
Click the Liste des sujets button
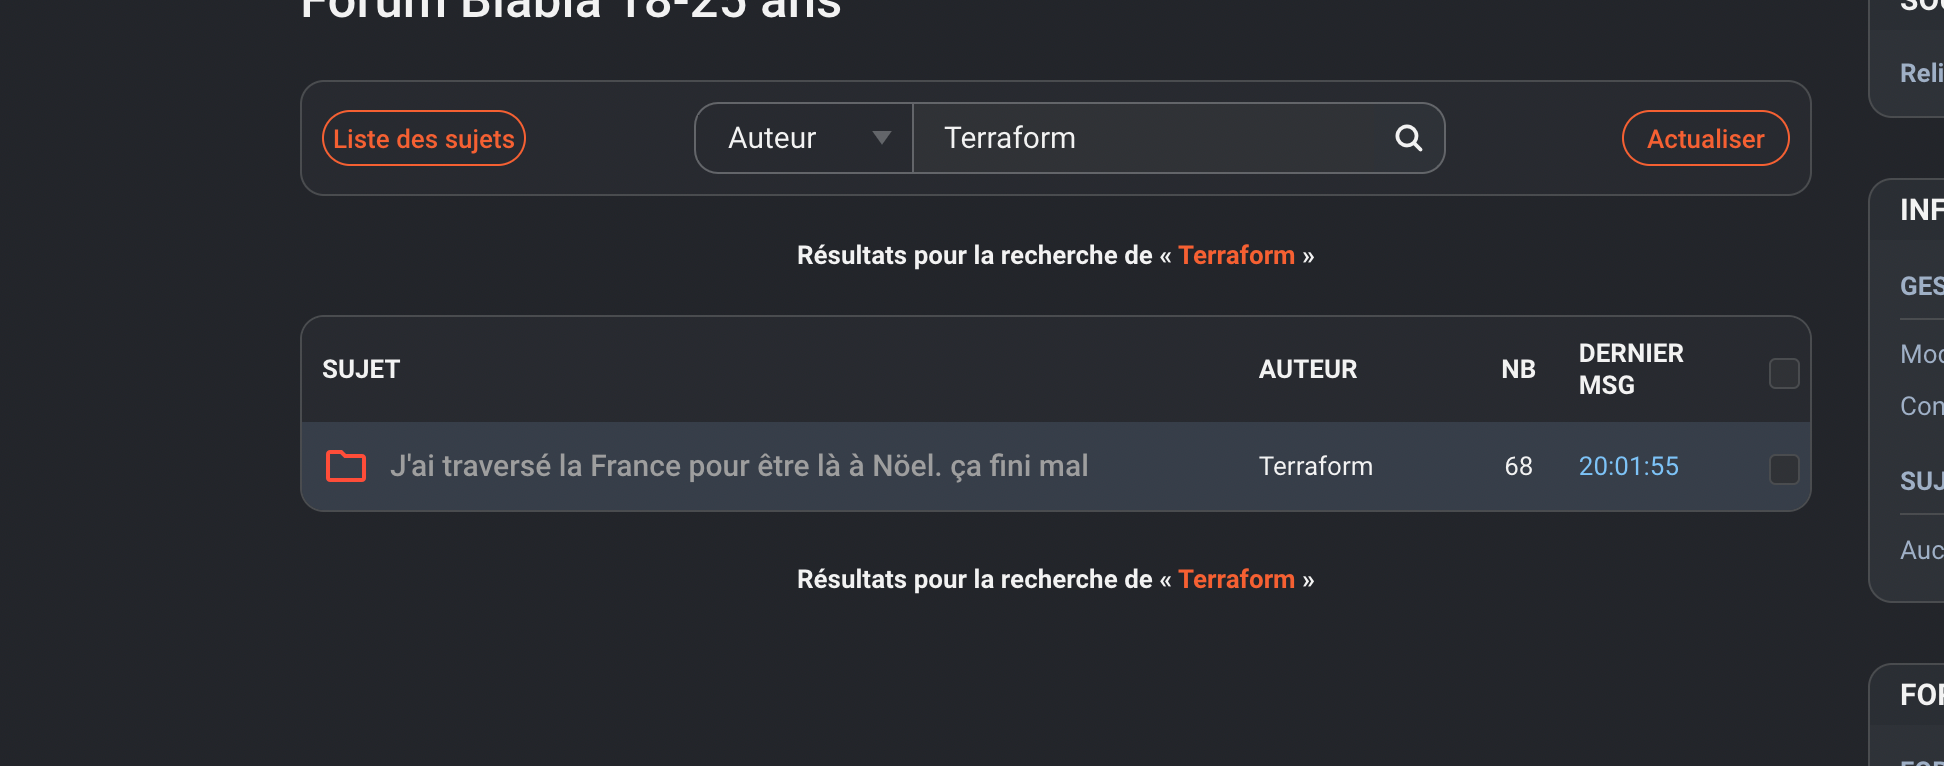click(424, 138)
